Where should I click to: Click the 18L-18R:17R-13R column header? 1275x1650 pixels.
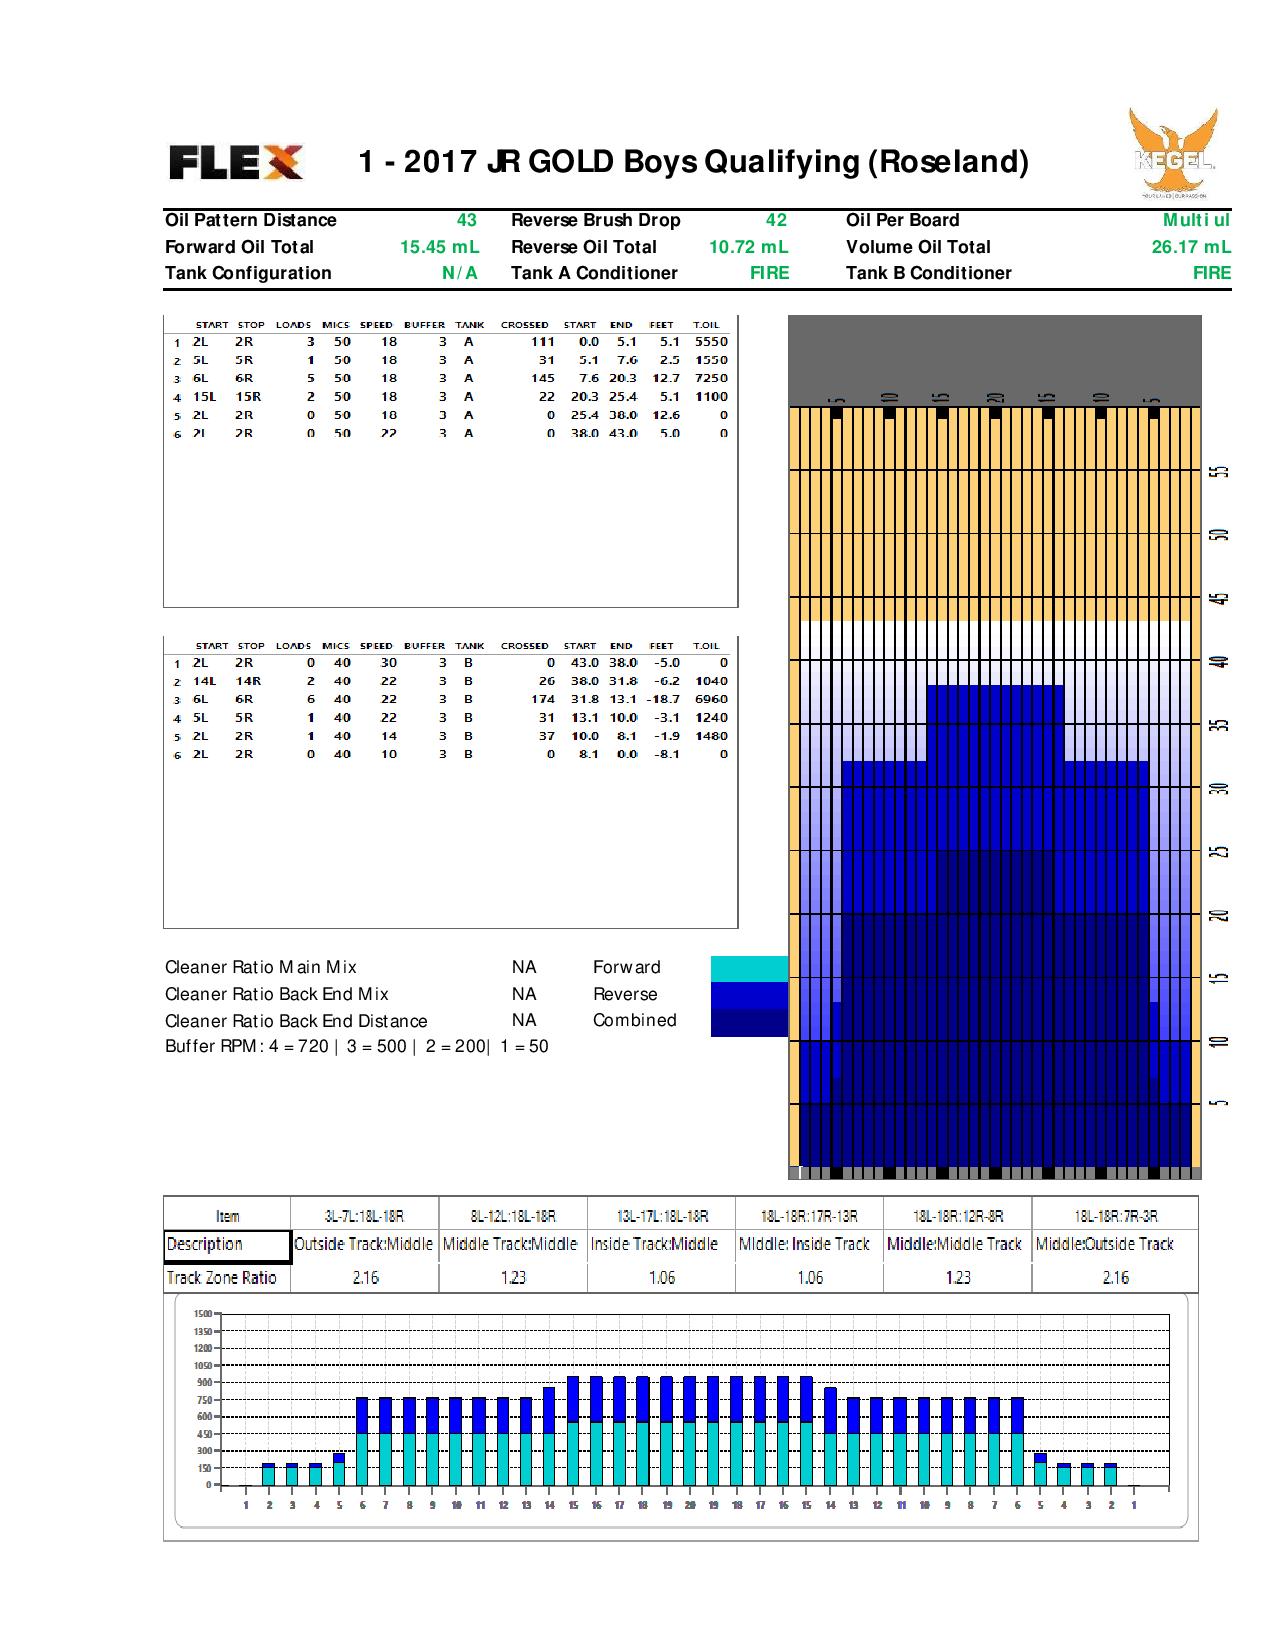point(810,1216)
